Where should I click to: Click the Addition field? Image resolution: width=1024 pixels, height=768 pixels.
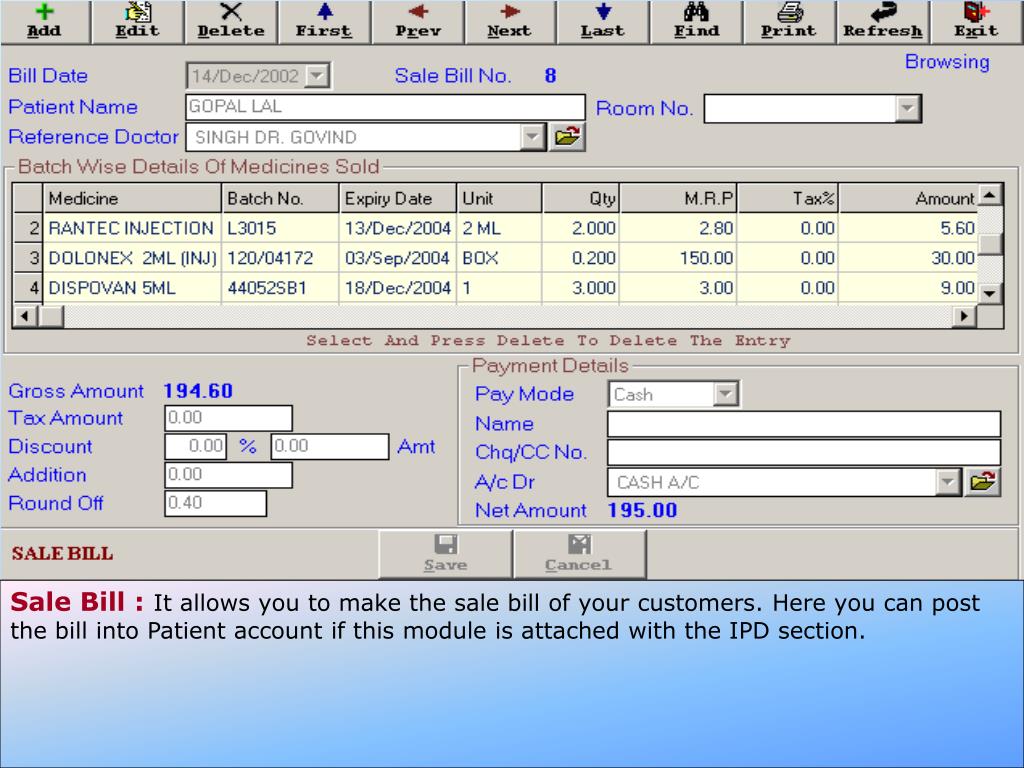click(x=229, y=475)
